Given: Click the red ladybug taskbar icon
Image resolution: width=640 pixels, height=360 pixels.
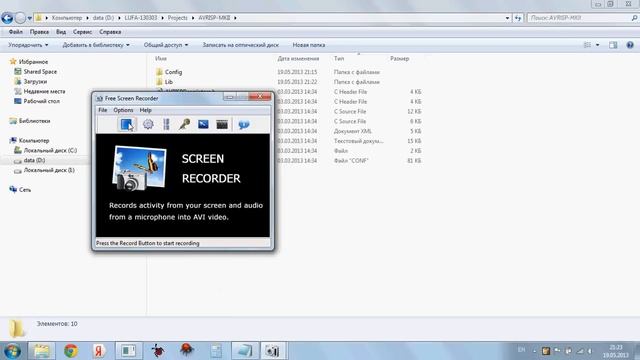Looking at the screenshot, I should pyautogui.click(x=187, y=350).
